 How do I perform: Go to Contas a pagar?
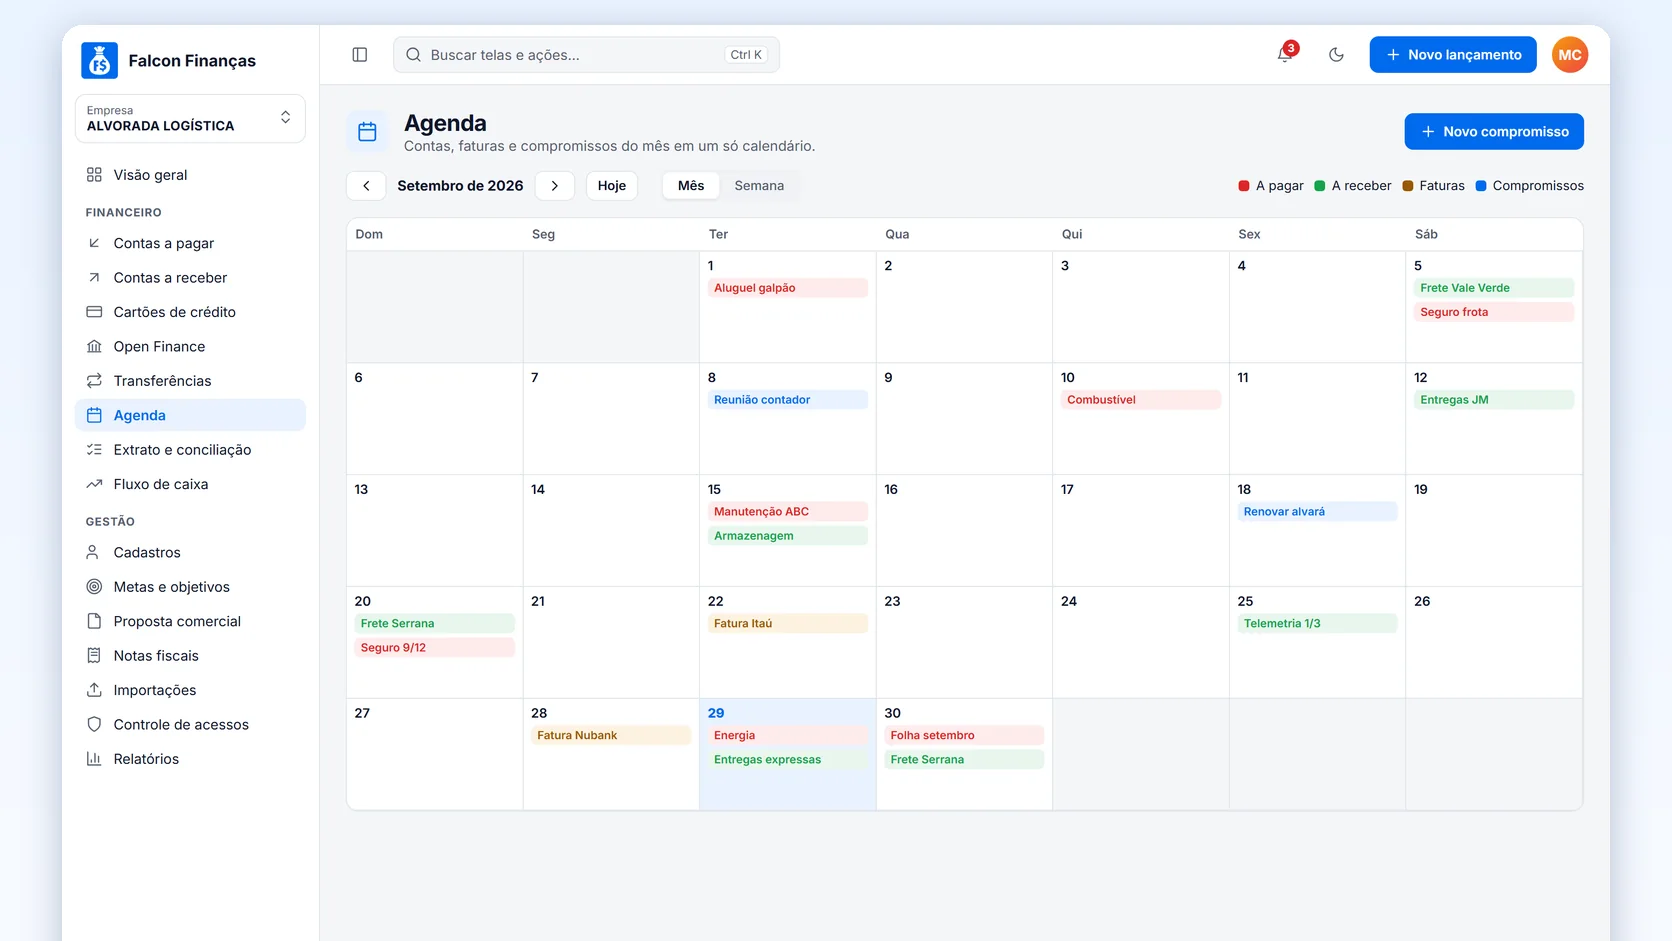(190, 243)
